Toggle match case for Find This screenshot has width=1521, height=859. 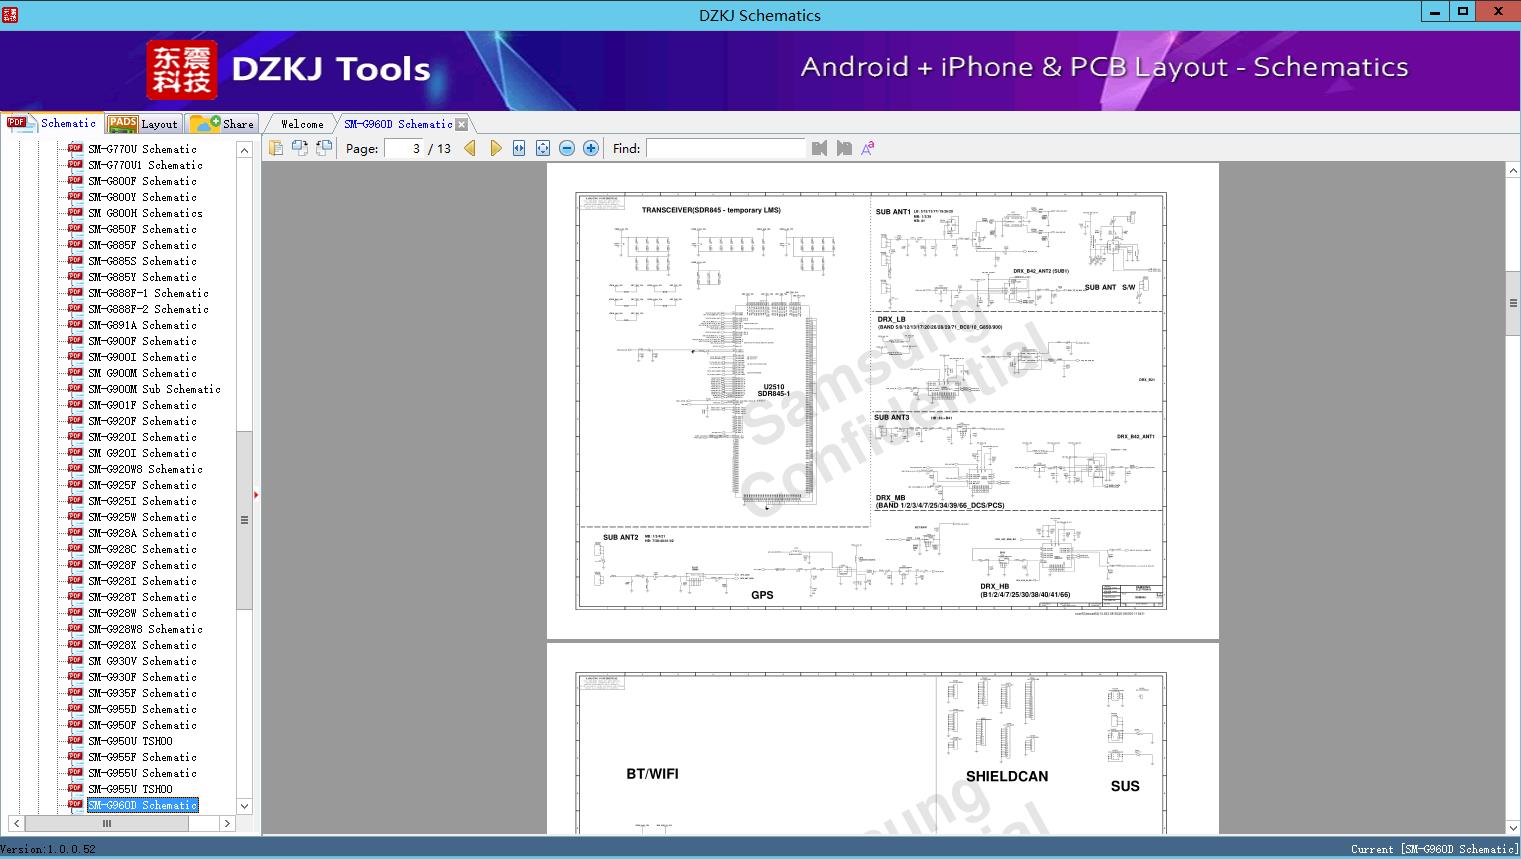pos(868,148)
